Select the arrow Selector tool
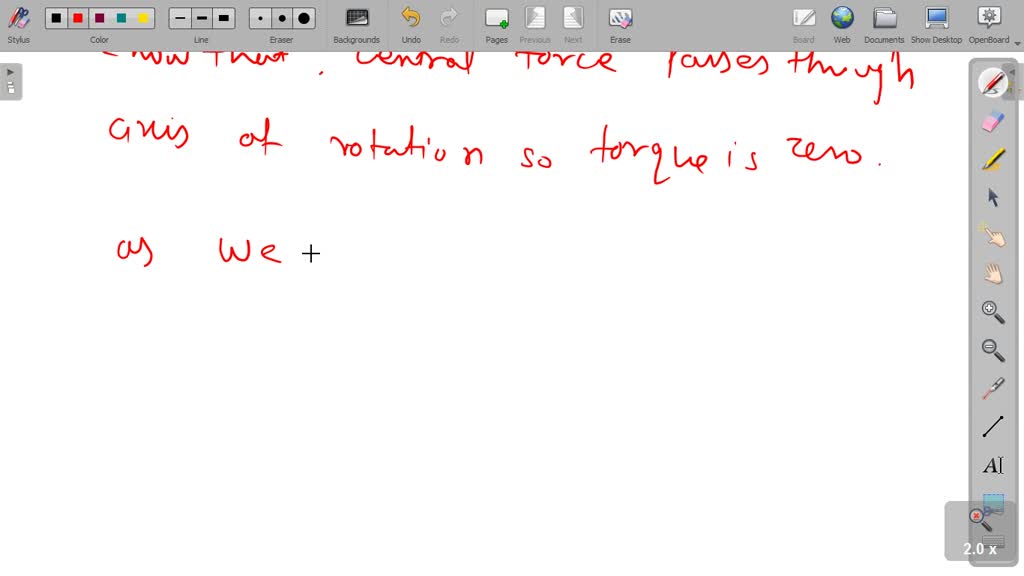 click(x=993, y=197)
